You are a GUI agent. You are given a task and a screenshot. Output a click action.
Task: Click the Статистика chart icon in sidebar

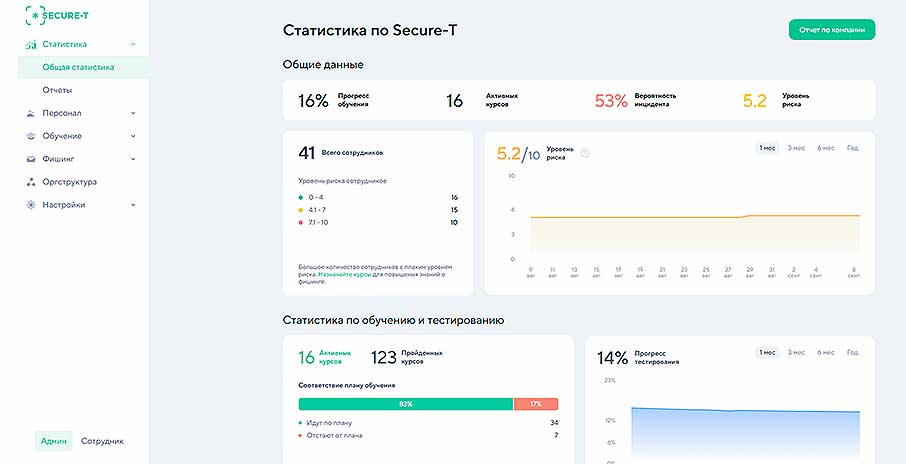(32, 44)
